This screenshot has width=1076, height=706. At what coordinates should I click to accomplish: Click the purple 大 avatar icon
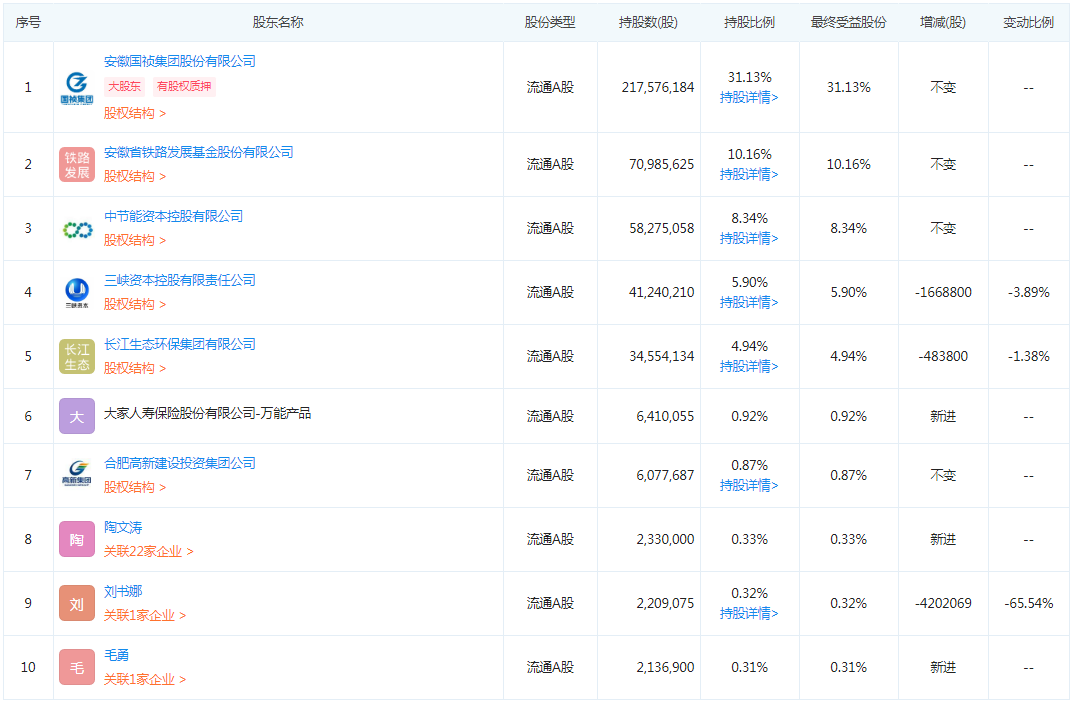click(x=76, y=416)
